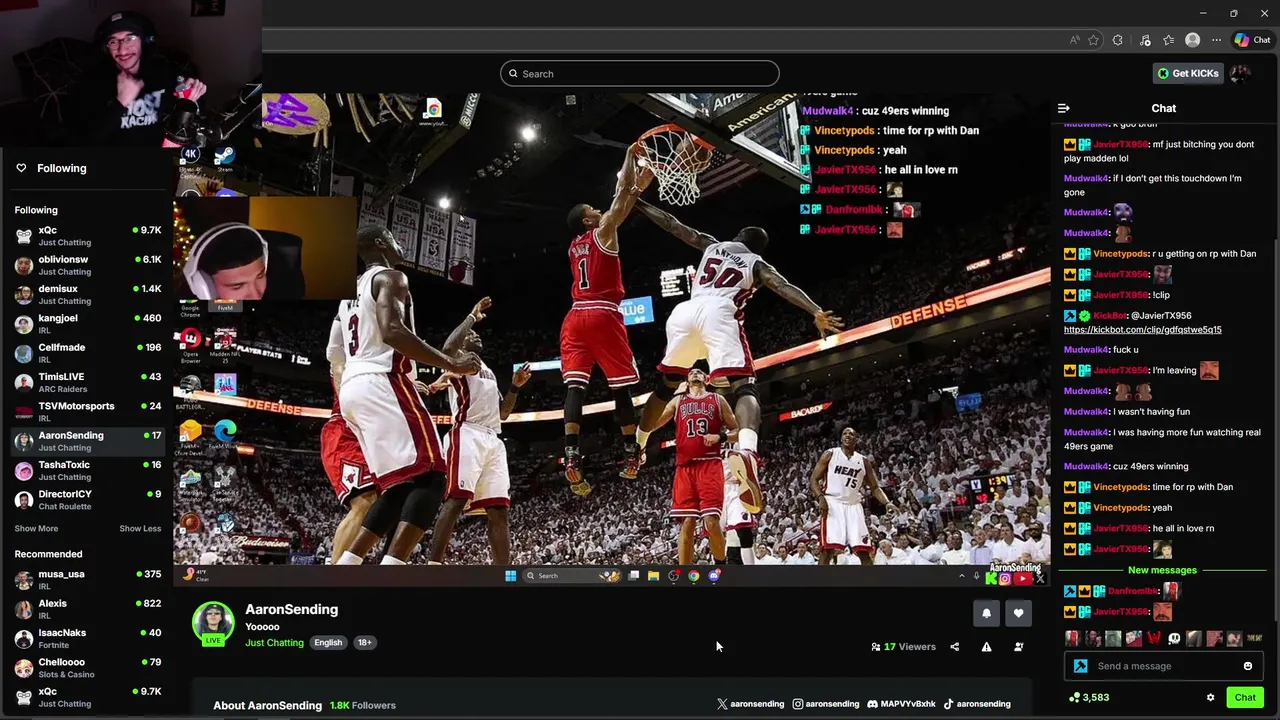Insert the skull emote from quick row
Viewport: 1280px width, 720px height.
[x=1174, y=638]
